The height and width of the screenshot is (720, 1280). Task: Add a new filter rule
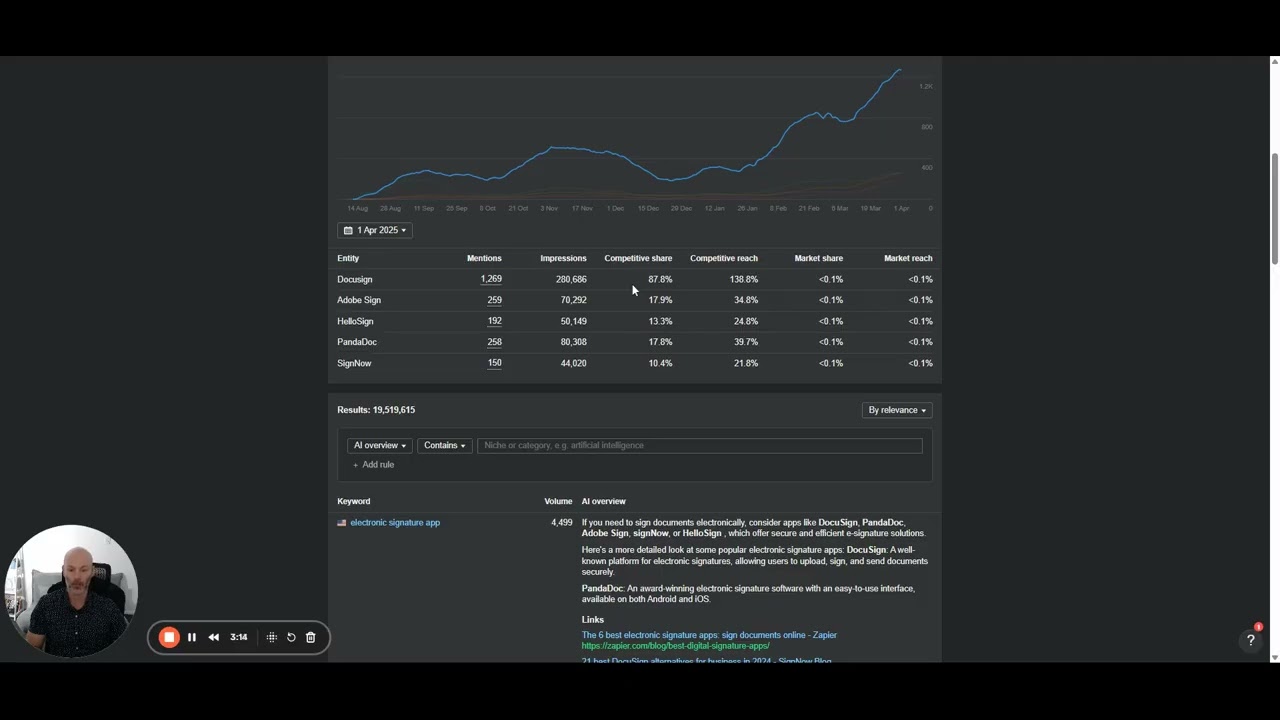point(373,465)
